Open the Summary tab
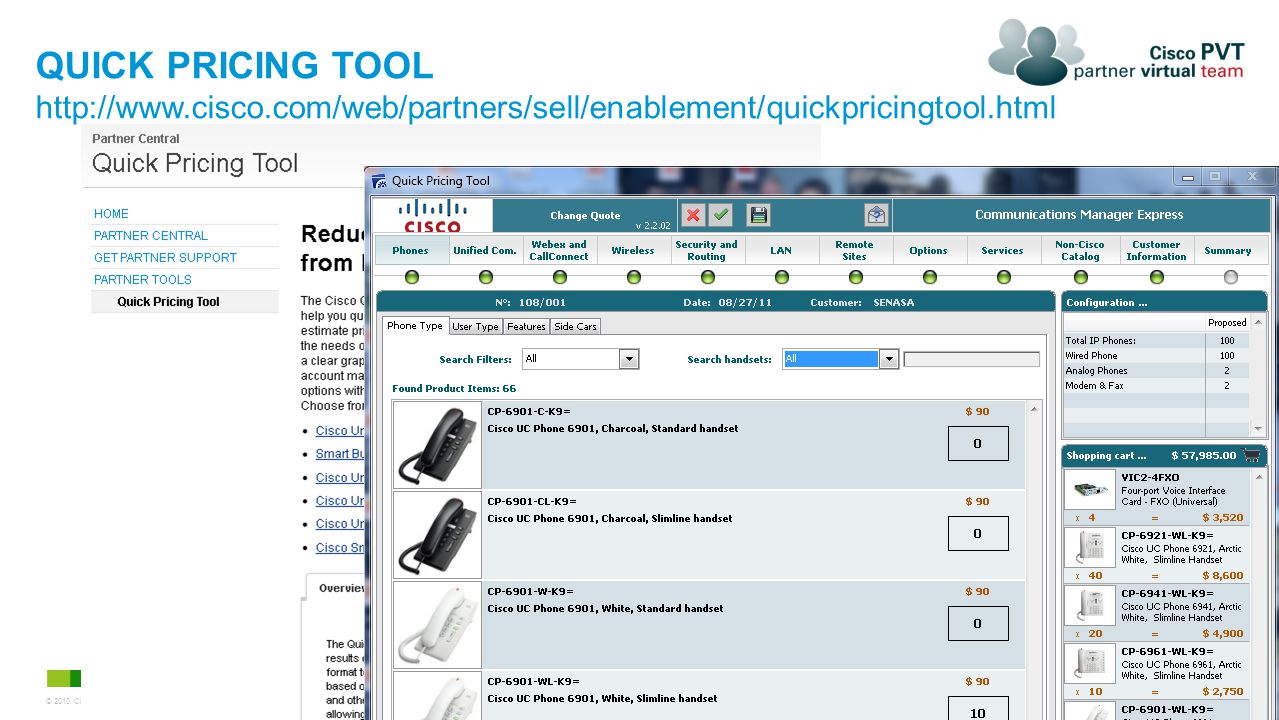This screenshot has width=1279, height=720. pos(1228,250)
